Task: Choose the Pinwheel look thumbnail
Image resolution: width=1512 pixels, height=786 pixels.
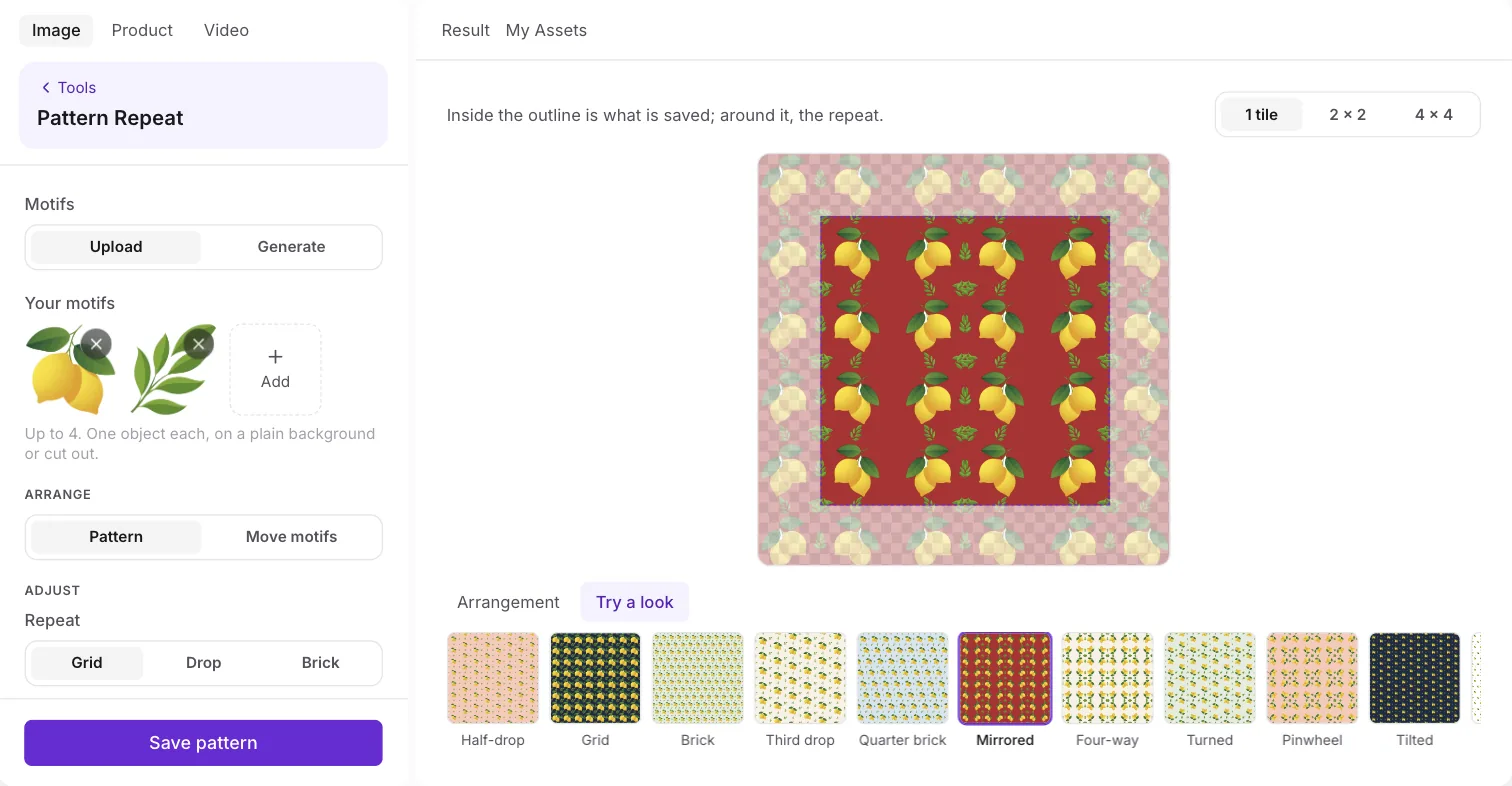Action: [1312, 678]
